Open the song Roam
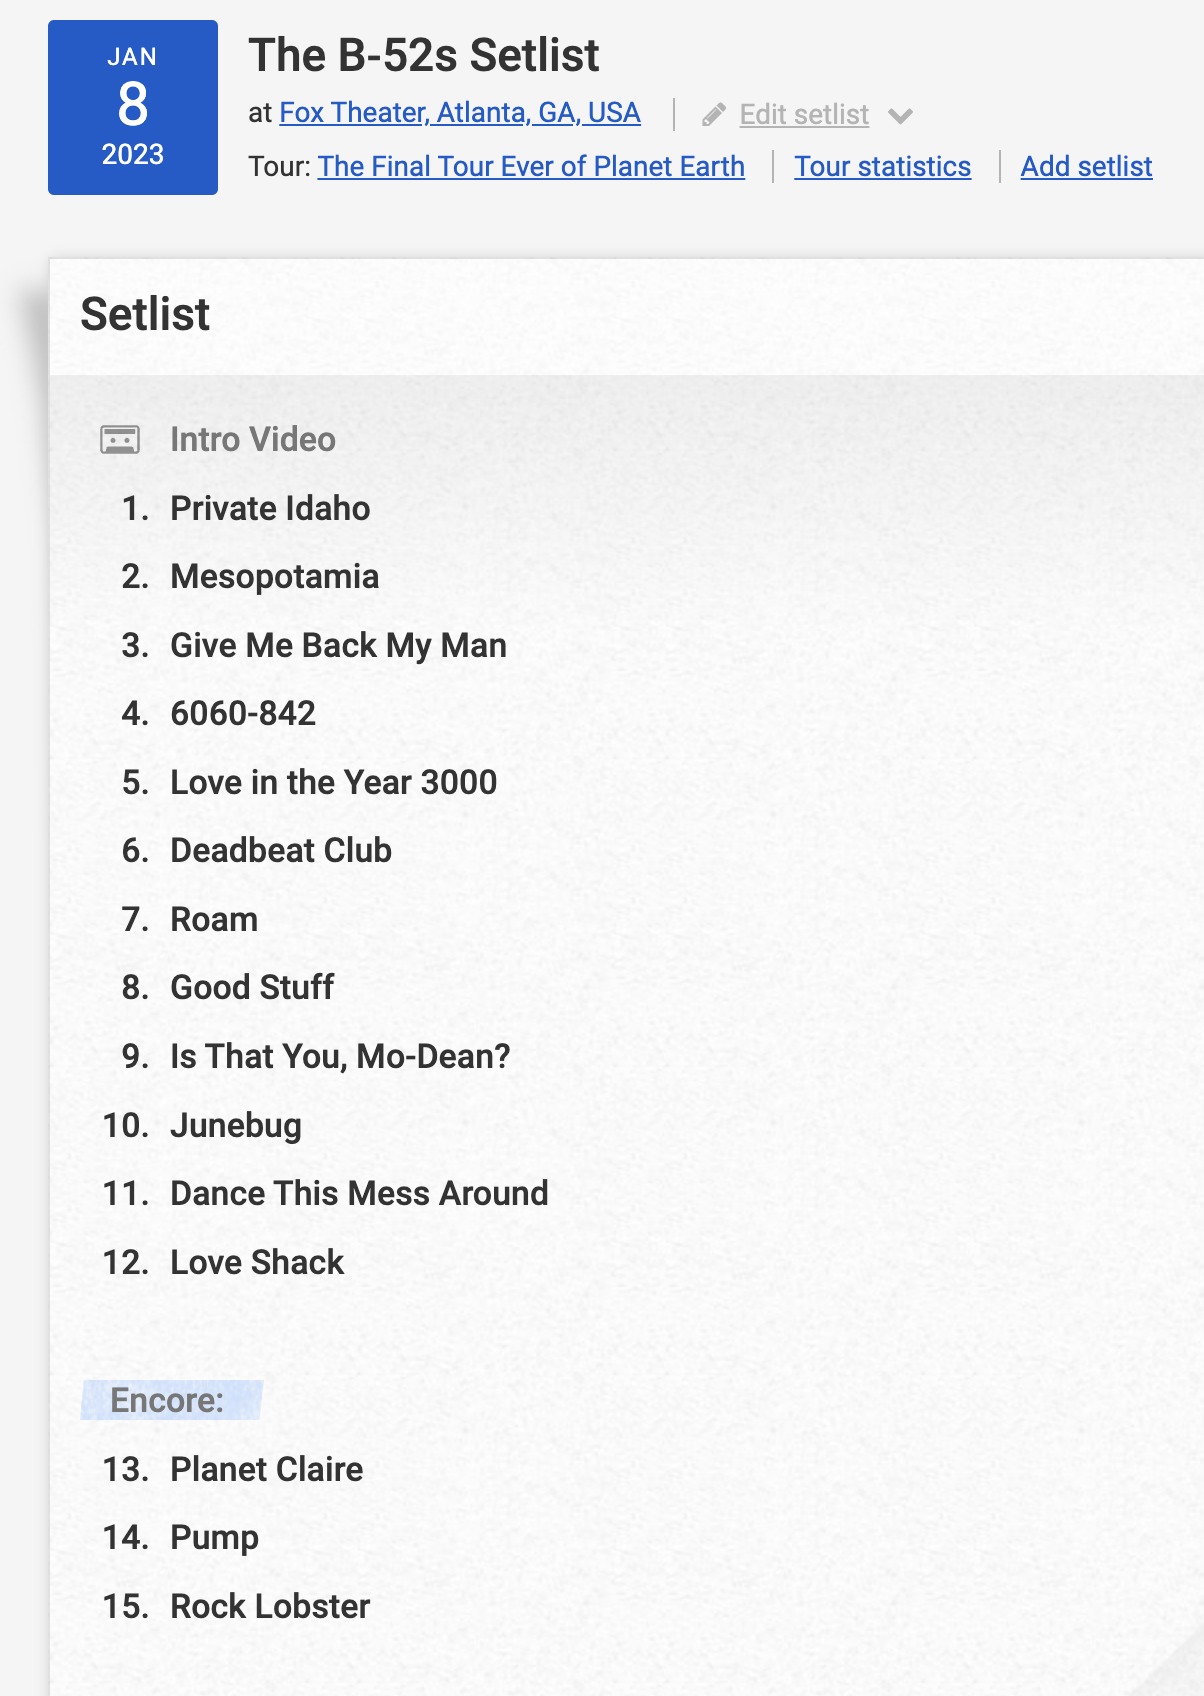The width and height of the screenshot is (1204, 1696). pyautogui.click(x=214, y=919)
